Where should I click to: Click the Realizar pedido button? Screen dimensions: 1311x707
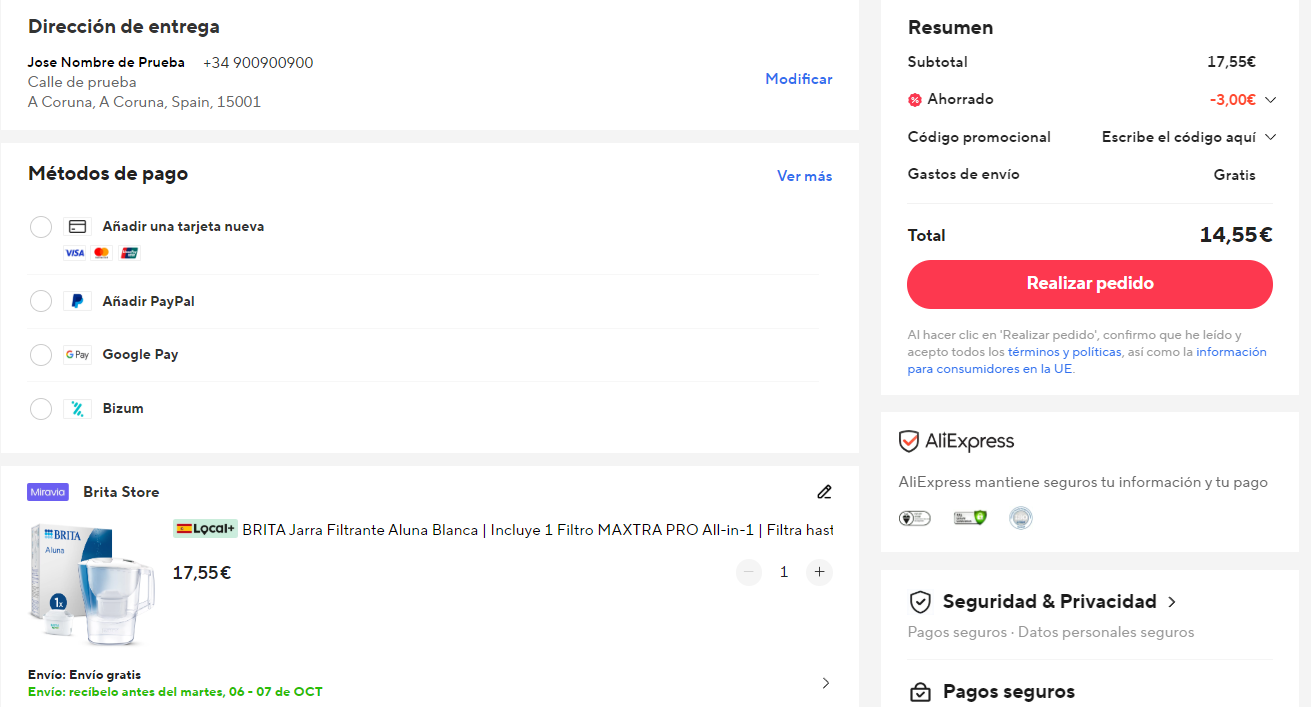pos(1089,284)
